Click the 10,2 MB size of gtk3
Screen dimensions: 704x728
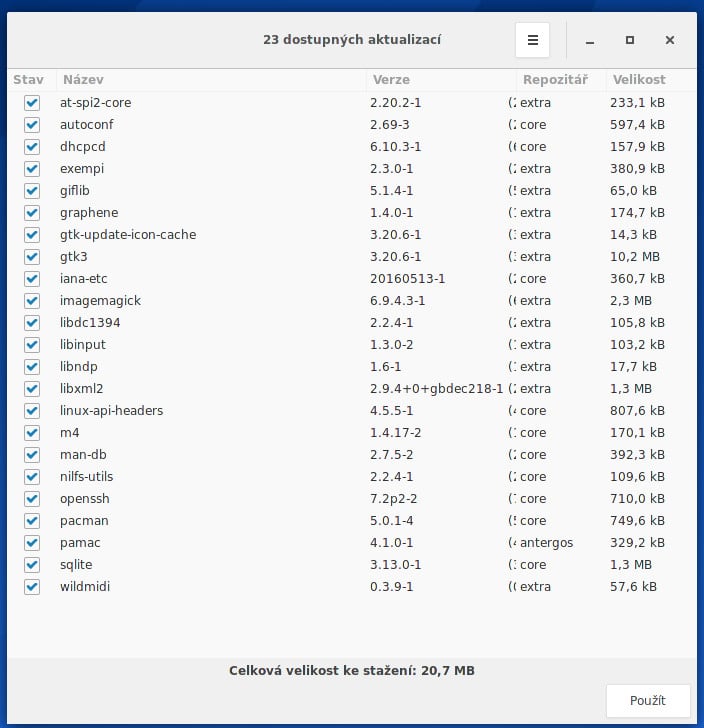(x=635, y=257)
